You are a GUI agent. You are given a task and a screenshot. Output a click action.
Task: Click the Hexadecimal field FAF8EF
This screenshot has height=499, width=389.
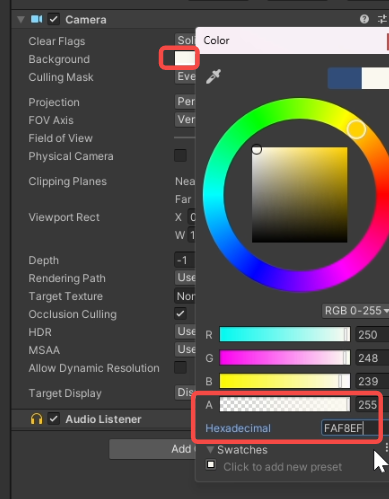pyautogui.click(x=355, y=428)
